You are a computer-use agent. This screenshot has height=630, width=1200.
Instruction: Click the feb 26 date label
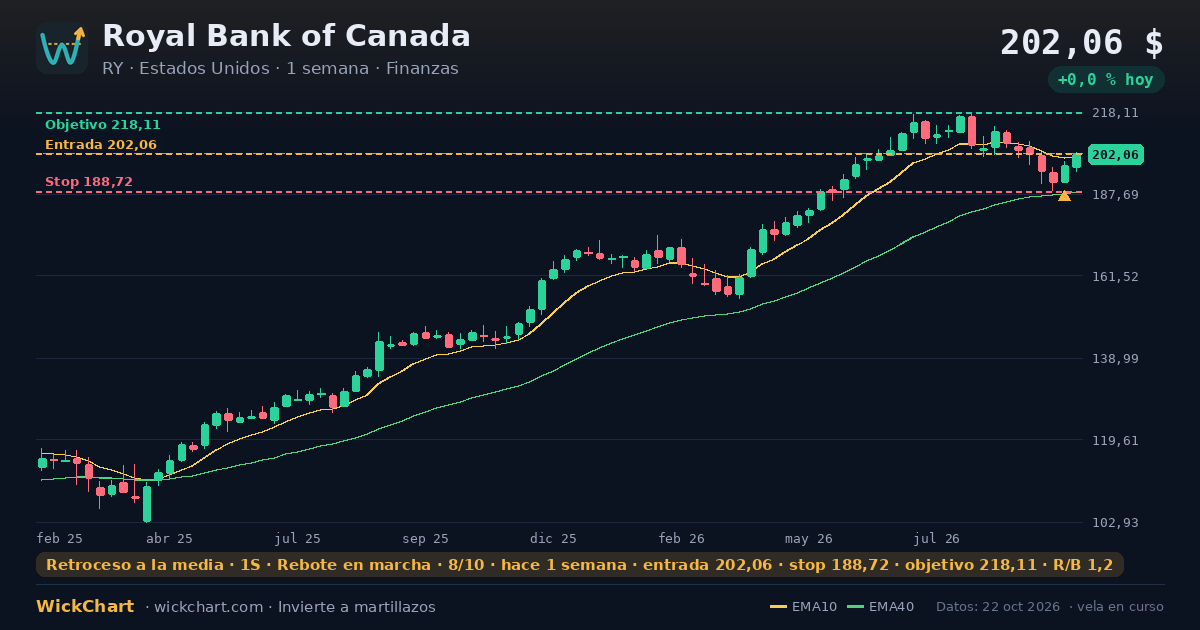point(682,538)
